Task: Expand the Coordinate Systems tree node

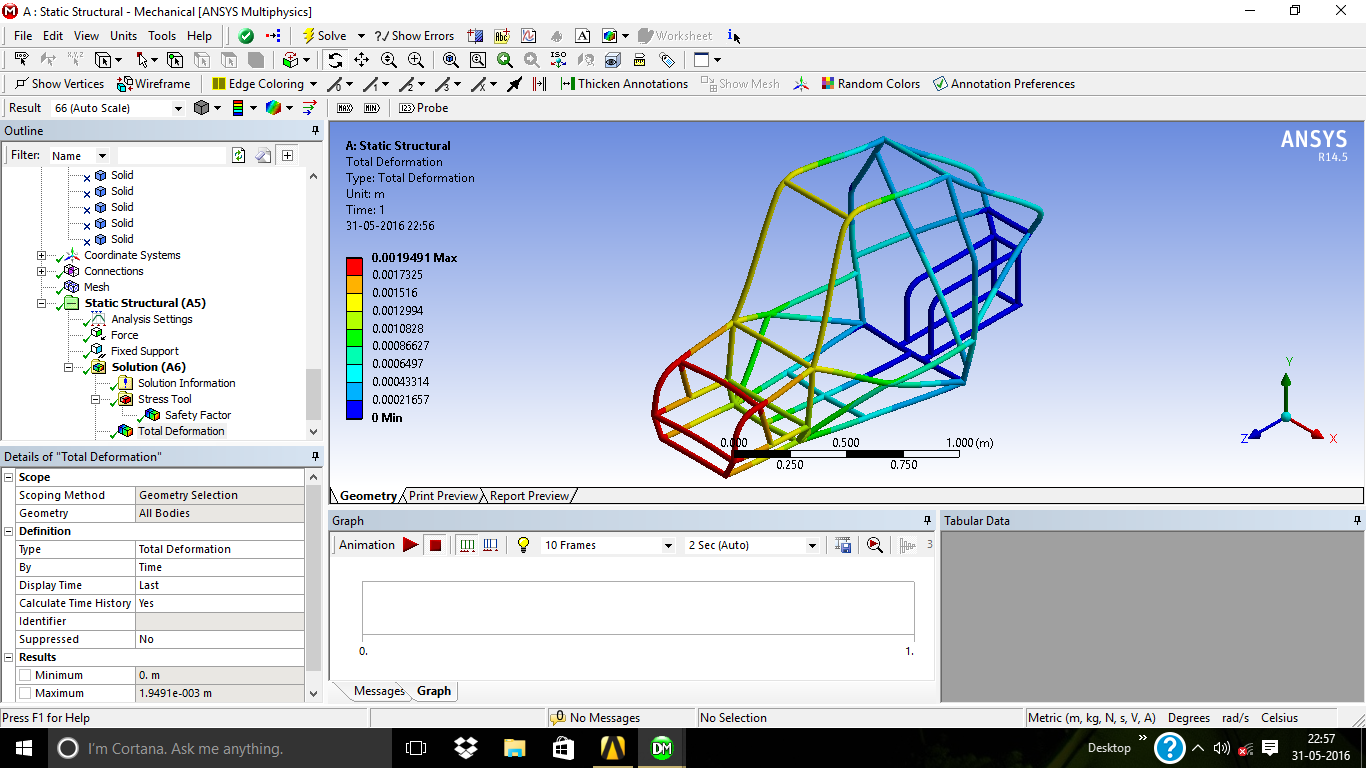Action: pyautogui.click(x=41, y=255)
